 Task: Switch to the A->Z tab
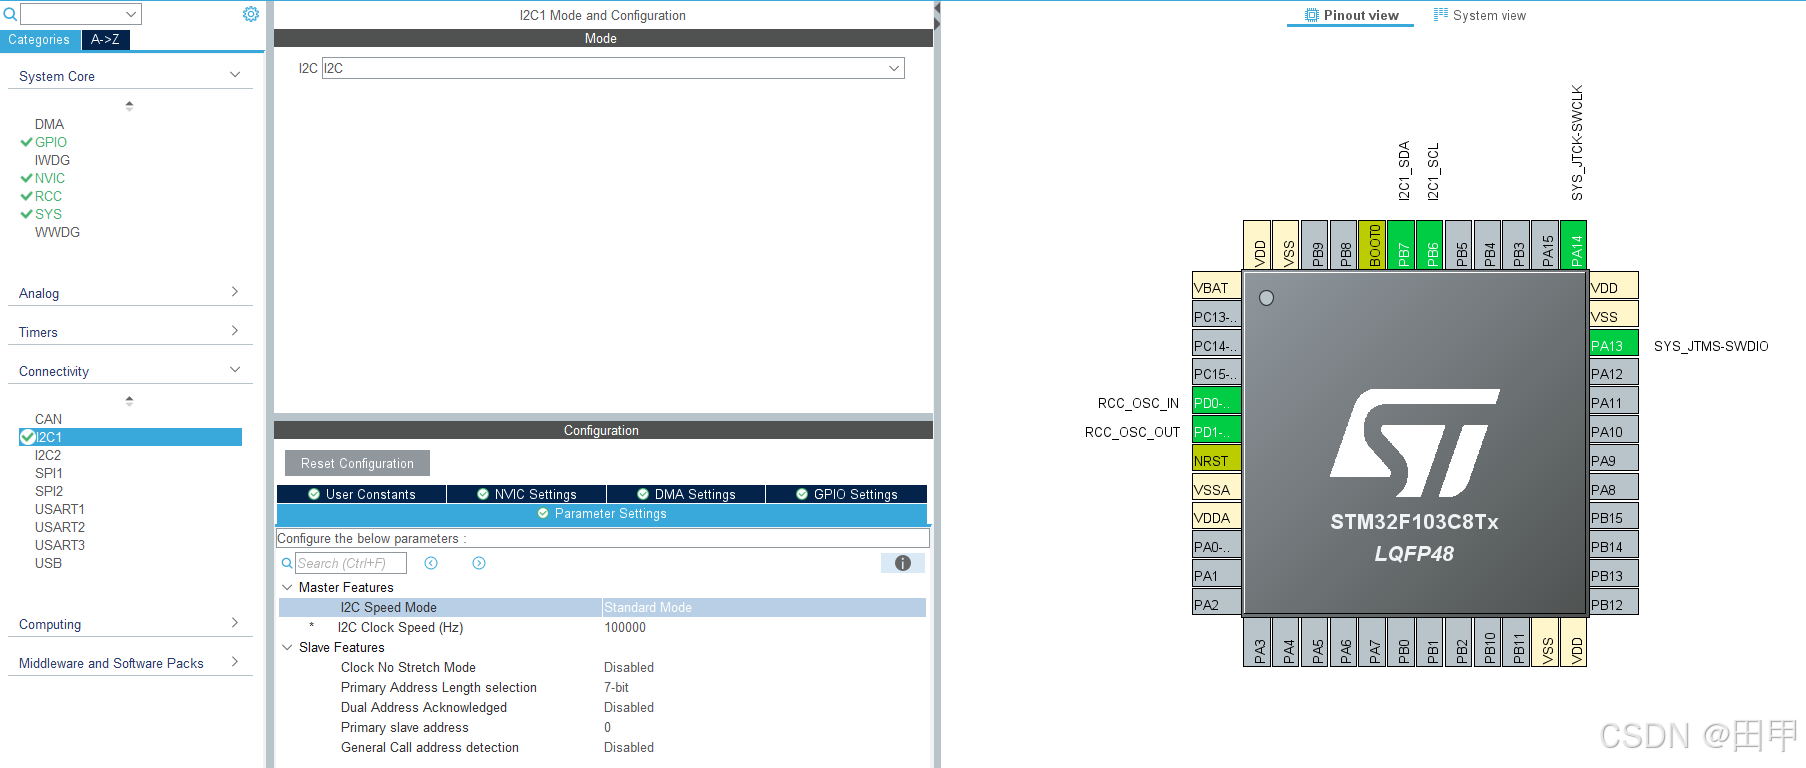coord(105,40)
